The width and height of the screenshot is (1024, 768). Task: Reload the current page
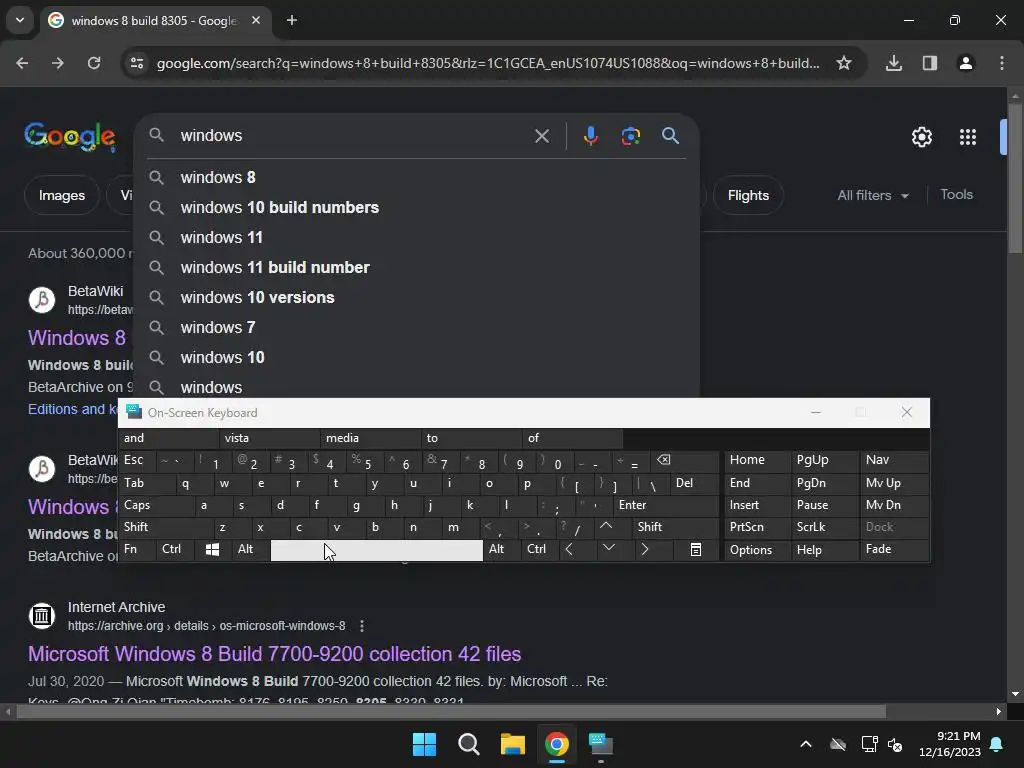tap(94, 63)
